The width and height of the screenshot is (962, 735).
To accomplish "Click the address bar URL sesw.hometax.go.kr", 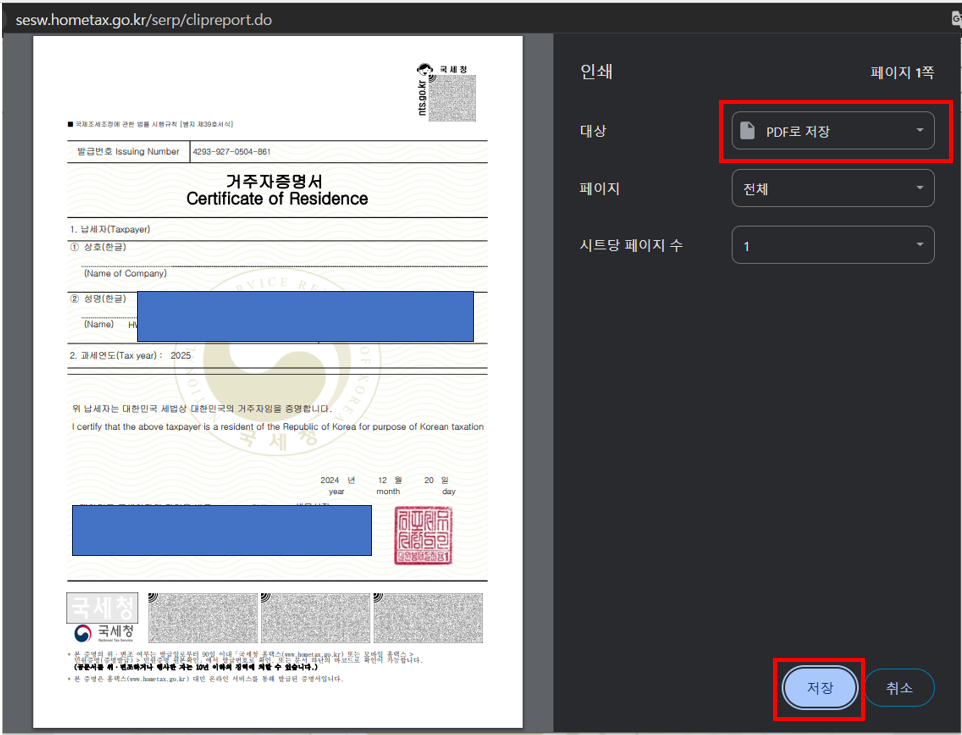I will click(x=144, y=20).
